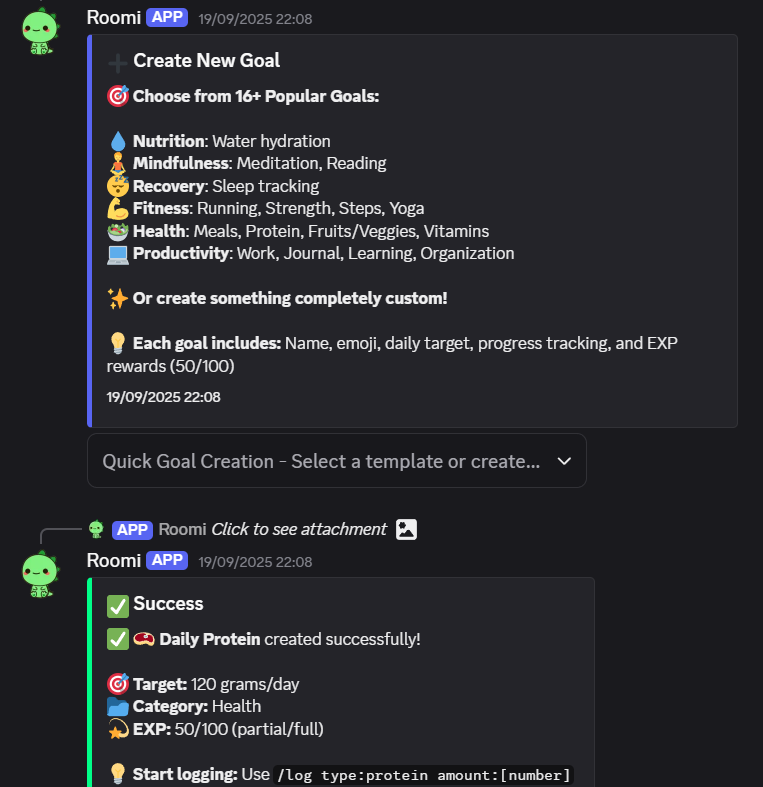Click the water drop emoji next to Nutrition

118,142
